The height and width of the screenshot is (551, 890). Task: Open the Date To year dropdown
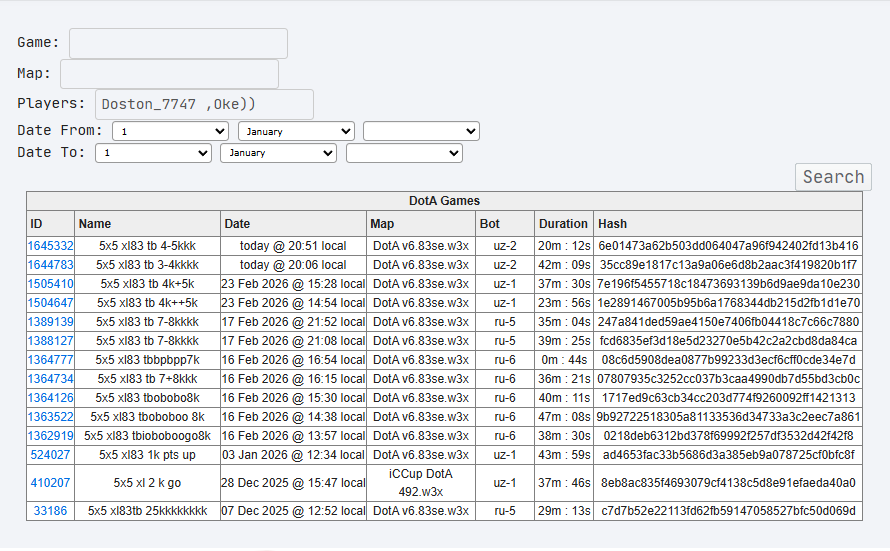click(404, 153)
